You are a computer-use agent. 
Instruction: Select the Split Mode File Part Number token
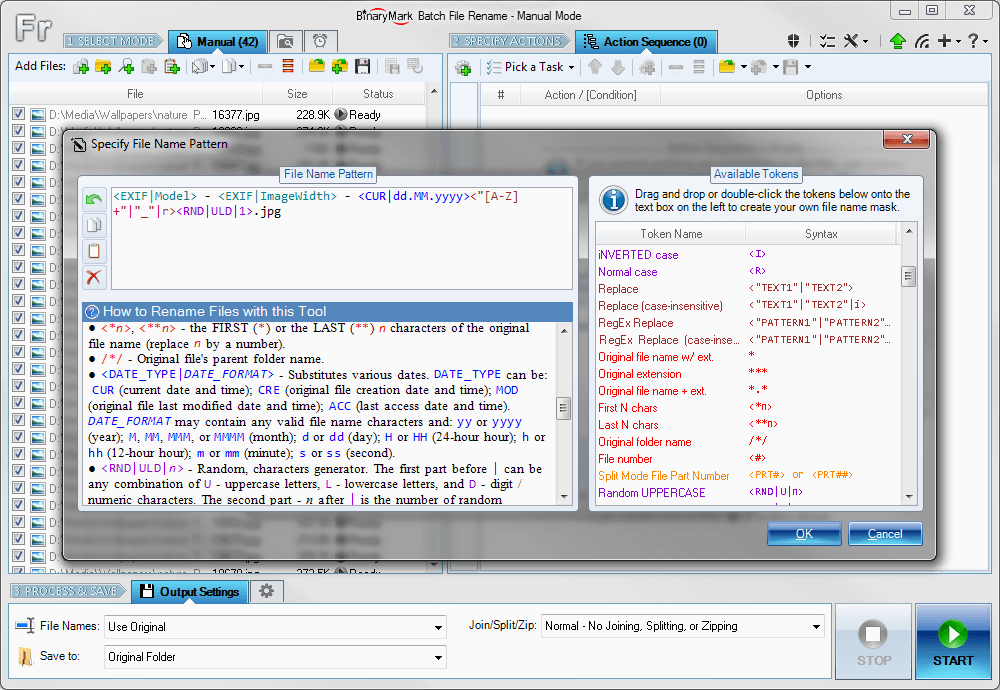click(747, 476)
